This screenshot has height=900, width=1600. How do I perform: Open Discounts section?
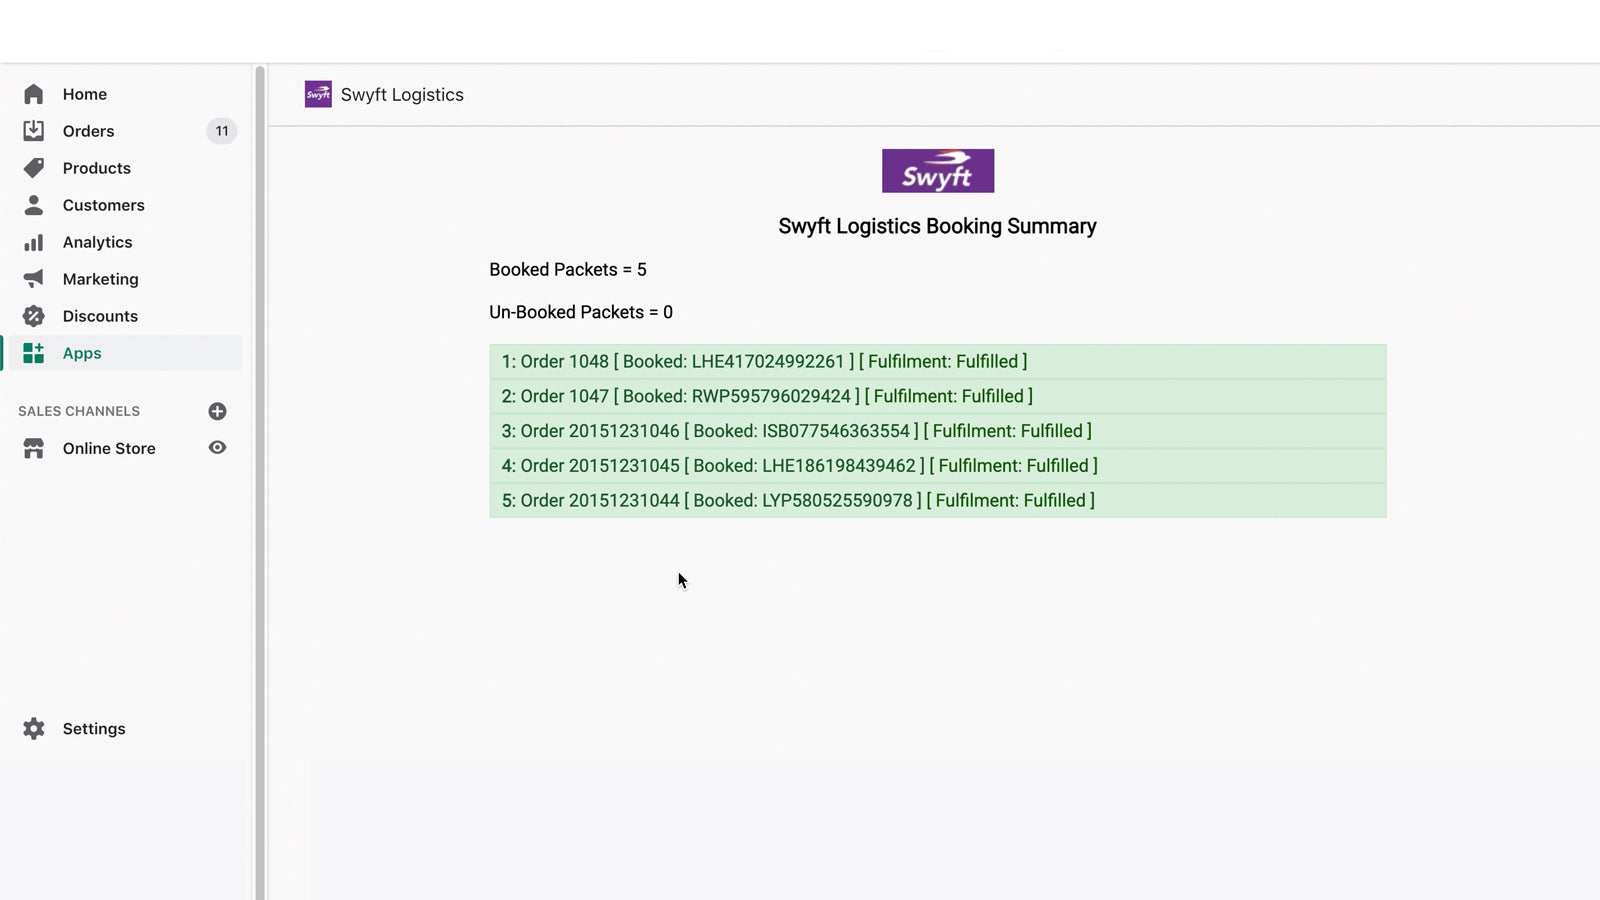(x=100, y=316)
